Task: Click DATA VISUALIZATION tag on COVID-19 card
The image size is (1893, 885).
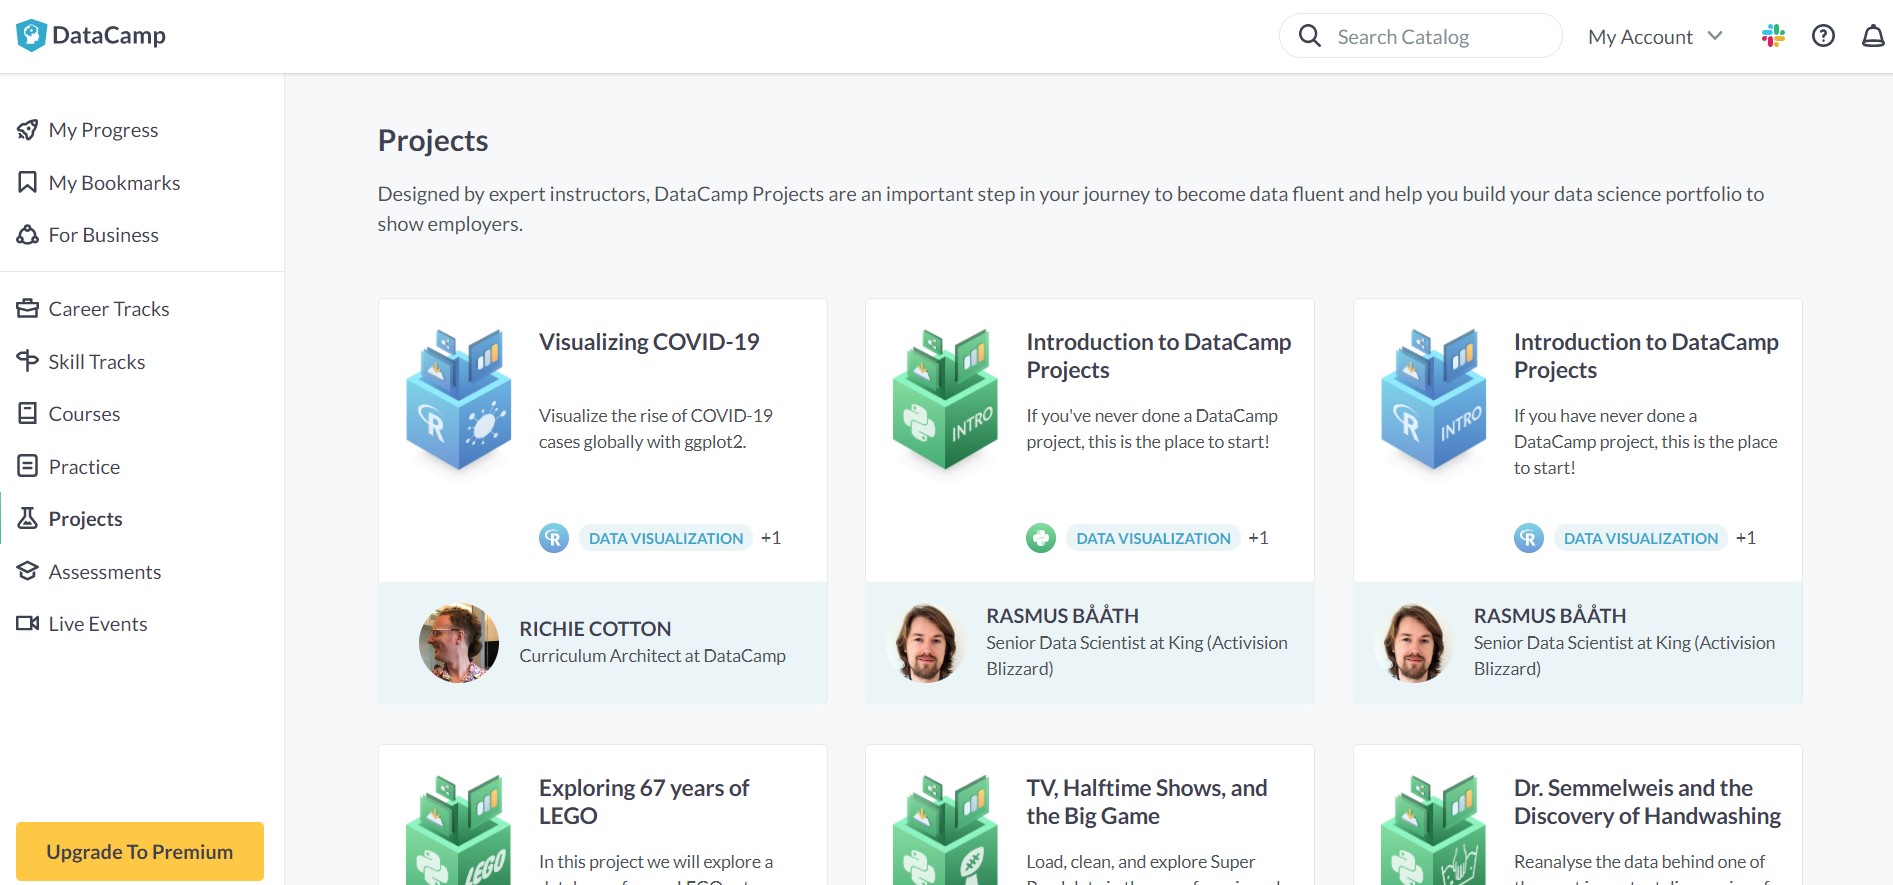Action: [666, 538]
